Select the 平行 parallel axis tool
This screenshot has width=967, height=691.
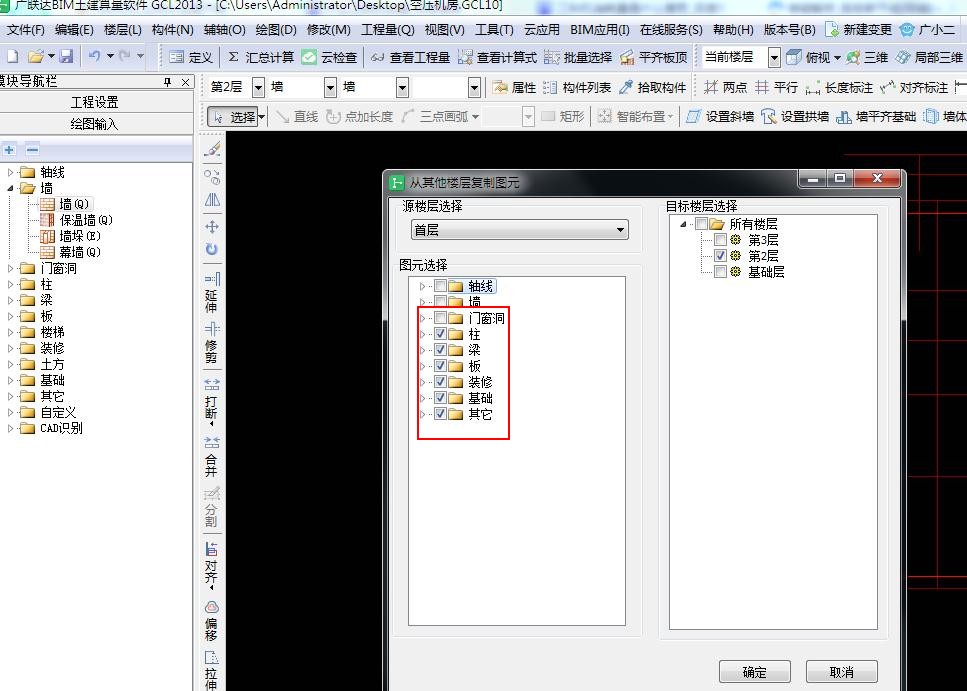click(x=776, y=88)
